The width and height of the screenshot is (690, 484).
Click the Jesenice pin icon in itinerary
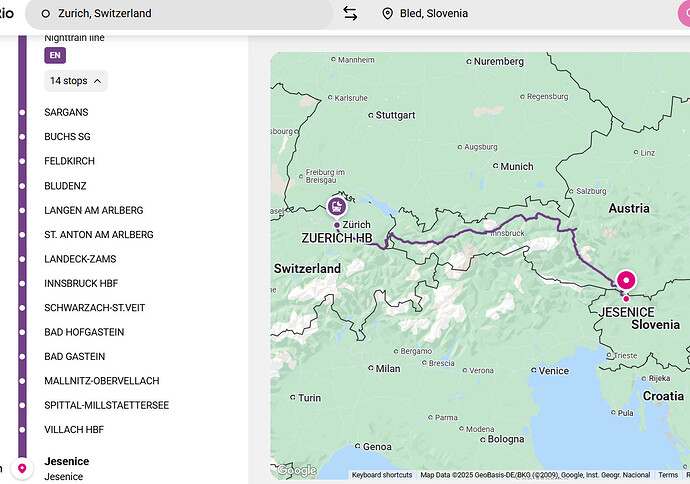[x=22, y=468]
